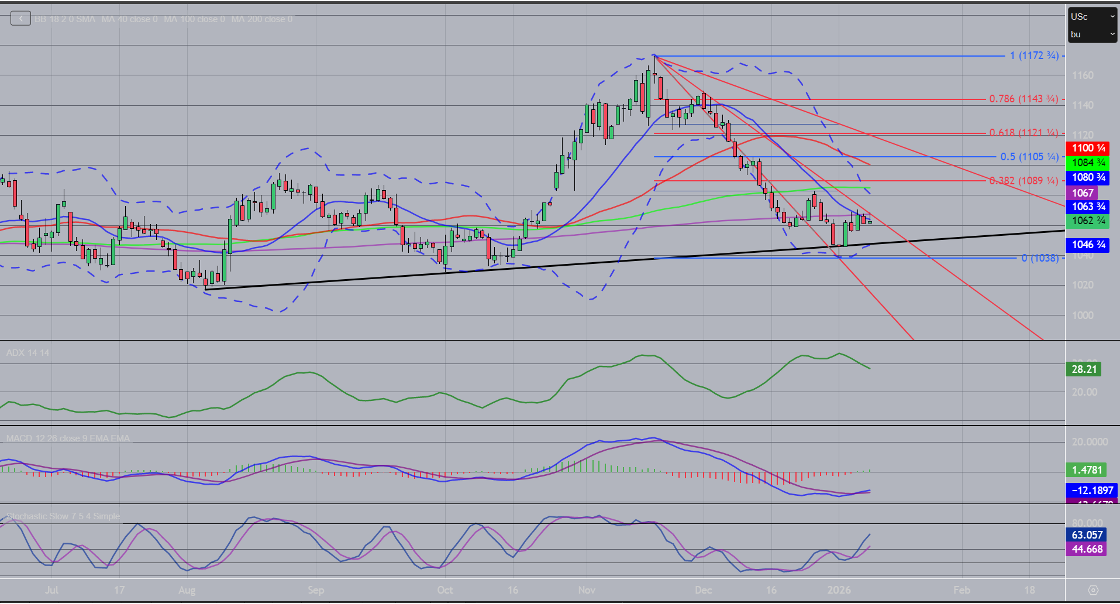Select the purple 1067 price label
Screen dimensions: 1120x604
(1083, 192)
